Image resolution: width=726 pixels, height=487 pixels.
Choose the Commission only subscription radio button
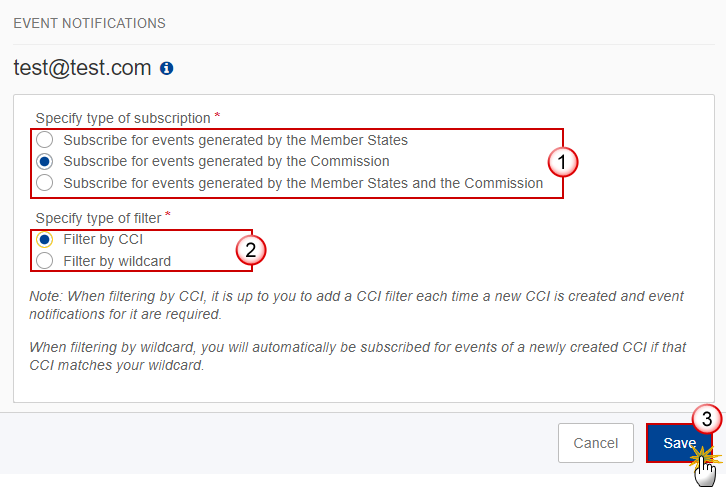click(x=44, y=161)
